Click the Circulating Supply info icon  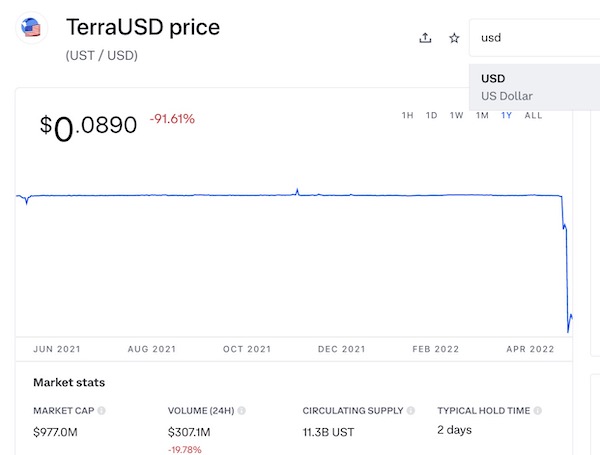coord(411,411)
